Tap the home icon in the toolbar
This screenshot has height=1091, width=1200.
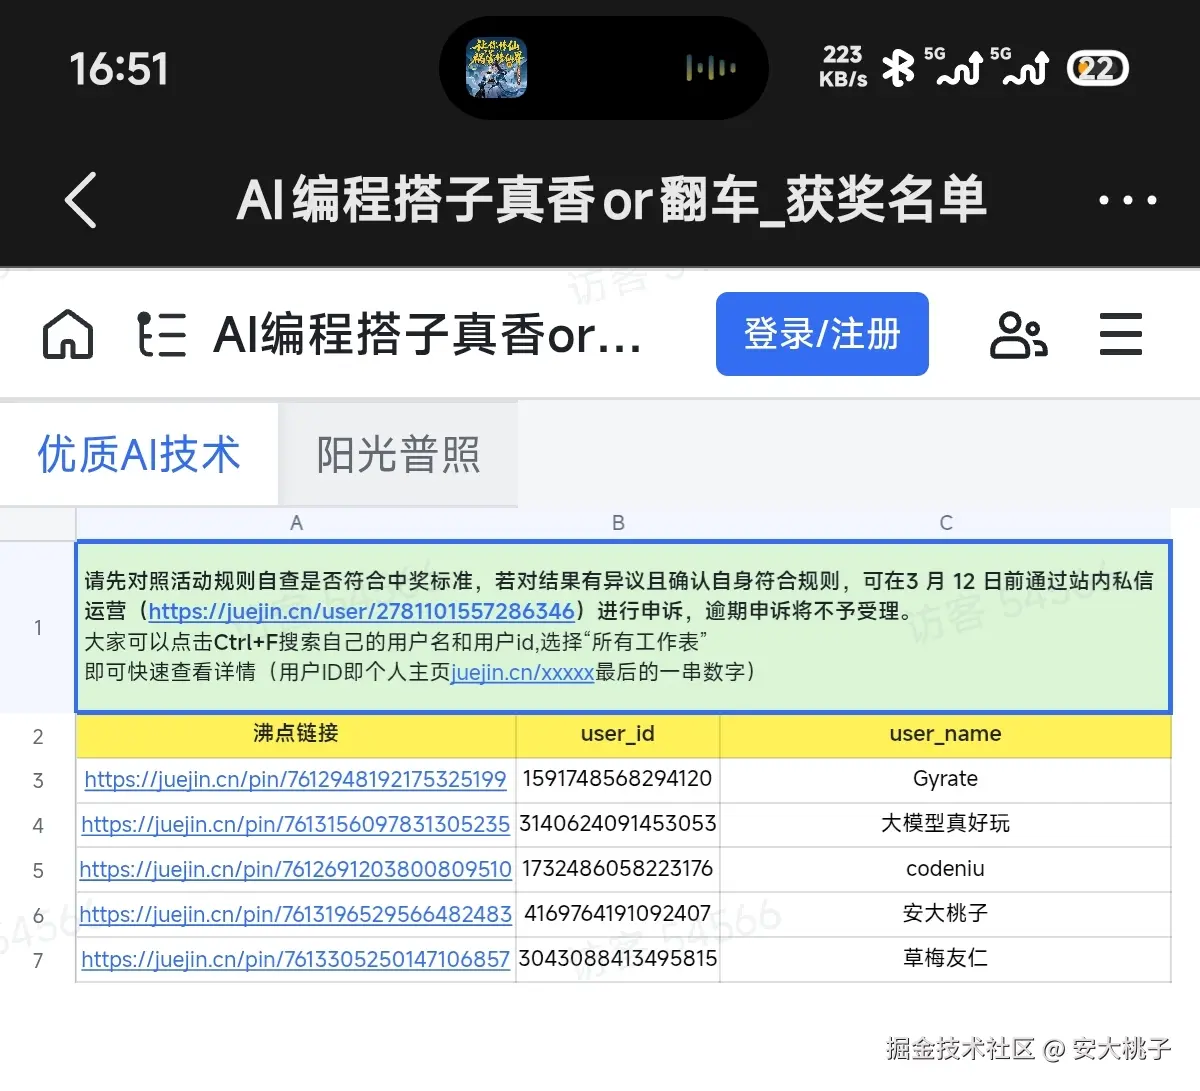coord(66,334)
